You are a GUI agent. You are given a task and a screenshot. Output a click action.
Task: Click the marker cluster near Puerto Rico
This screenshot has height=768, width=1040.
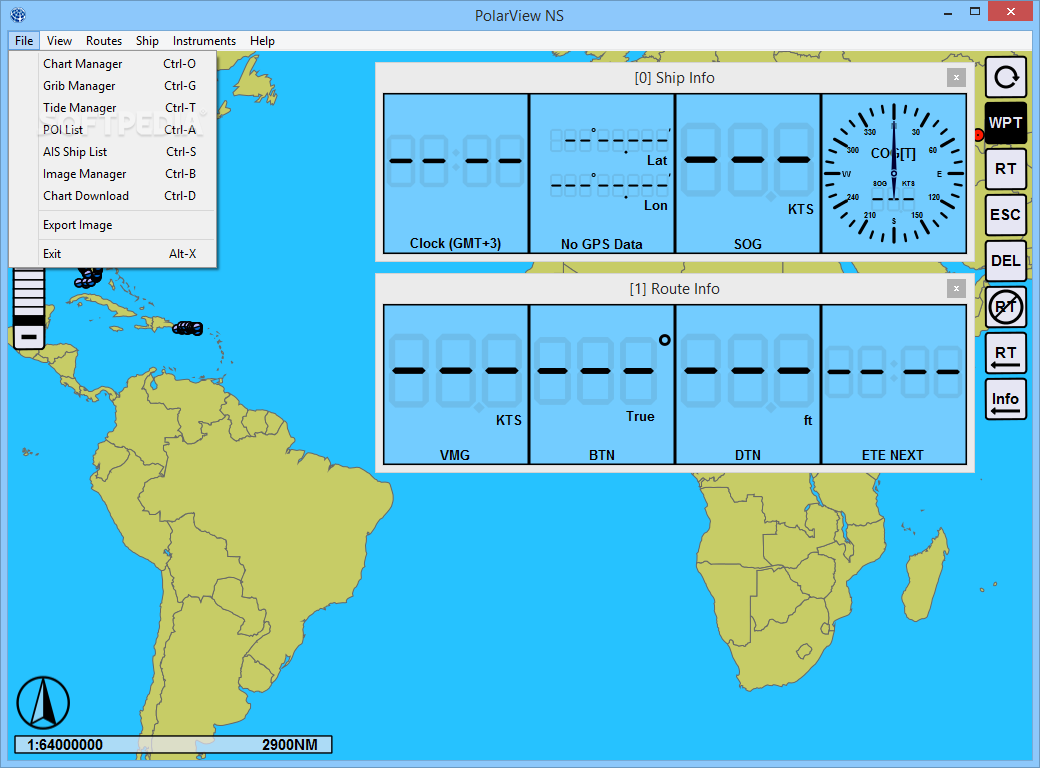coord(188,328)
